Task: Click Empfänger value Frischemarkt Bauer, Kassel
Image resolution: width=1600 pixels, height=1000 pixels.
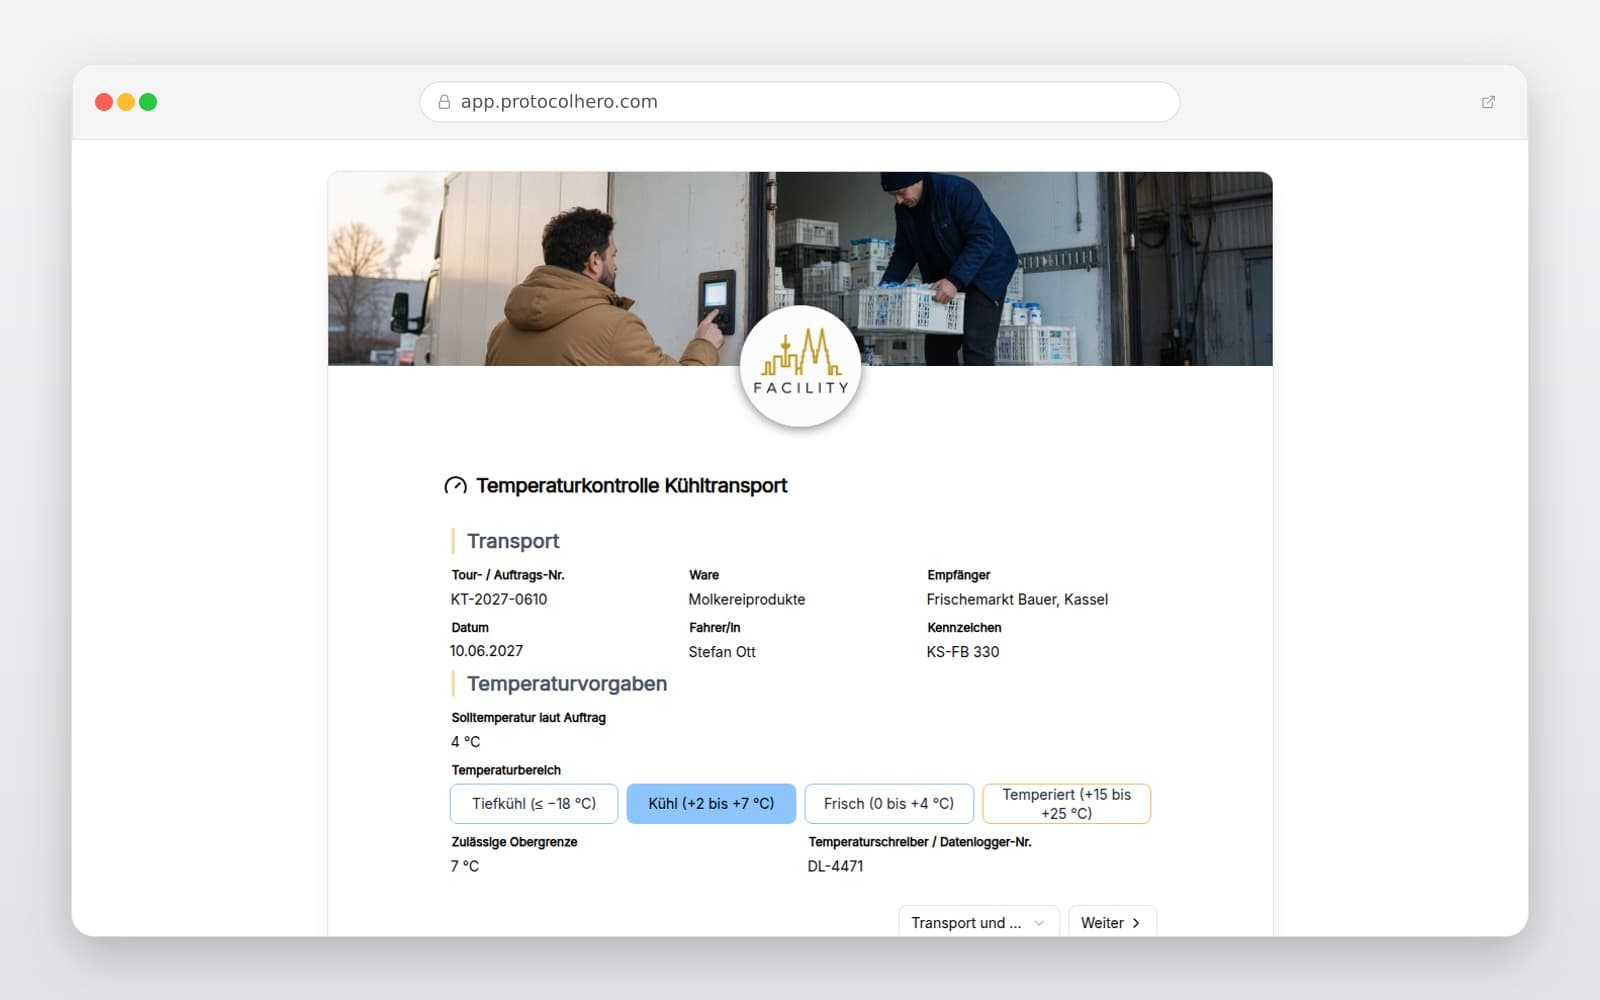Action: (1017, 600)
